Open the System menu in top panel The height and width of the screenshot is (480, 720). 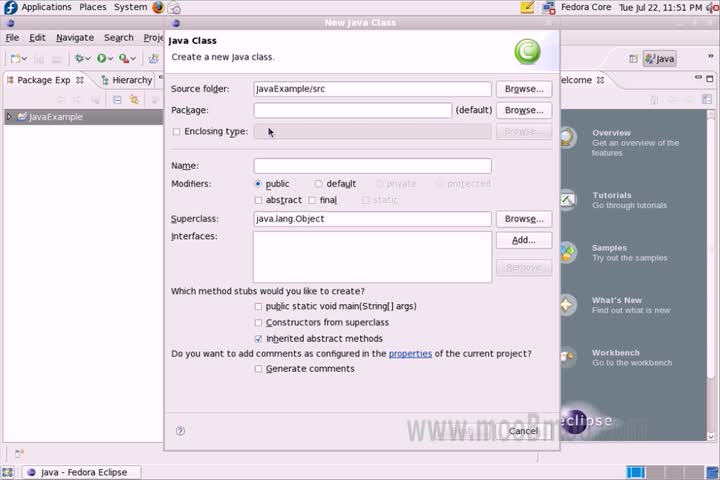(x=130, y=7)
